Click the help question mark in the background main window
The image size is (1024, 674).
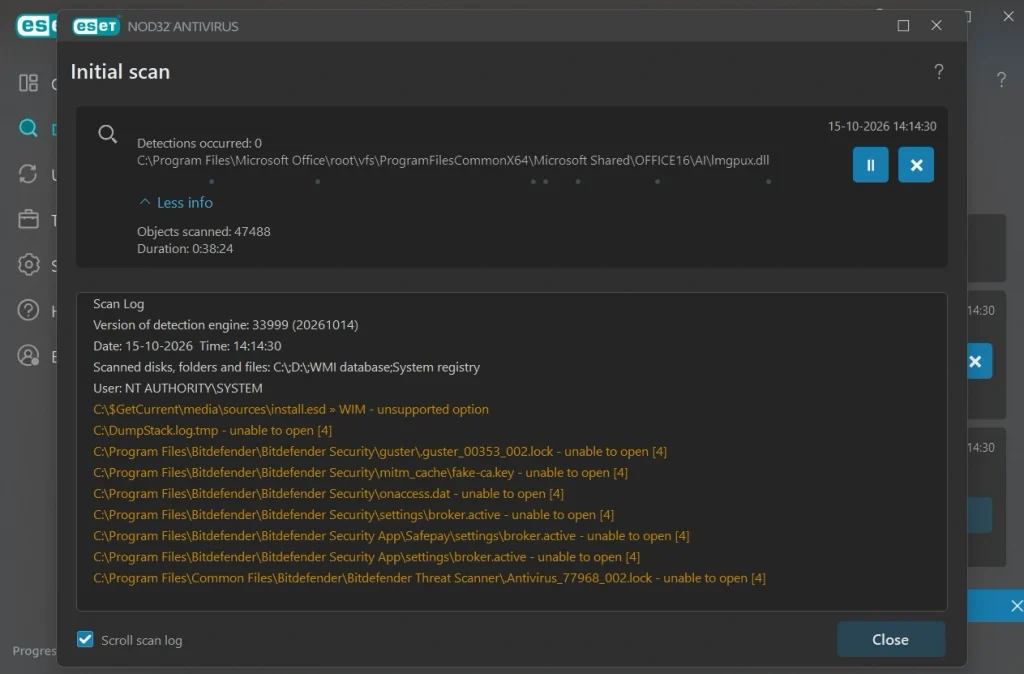pos(1001,80)
